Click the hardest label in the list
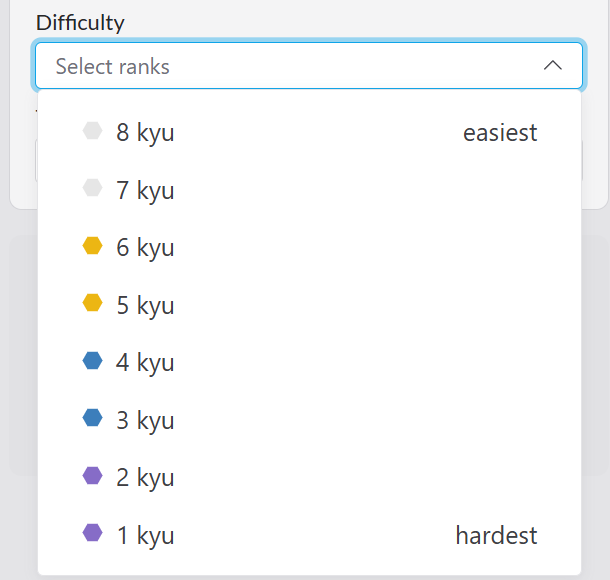Image resolution: width=610 pixels, height=580 pixels. (x=496, y=536)
